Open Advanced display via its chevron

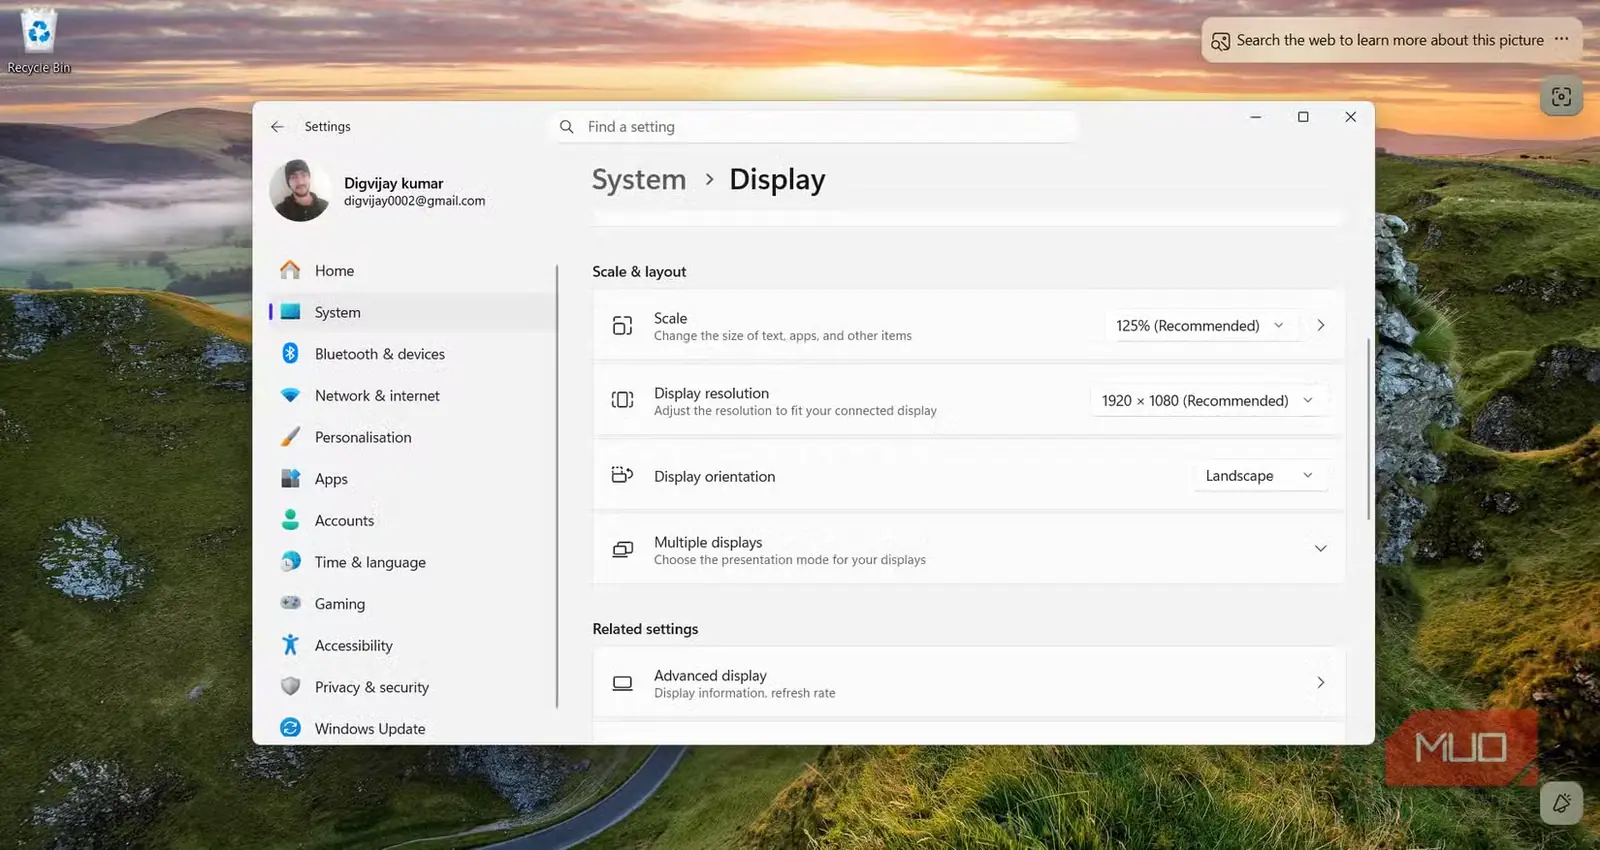coord(1321,683)
